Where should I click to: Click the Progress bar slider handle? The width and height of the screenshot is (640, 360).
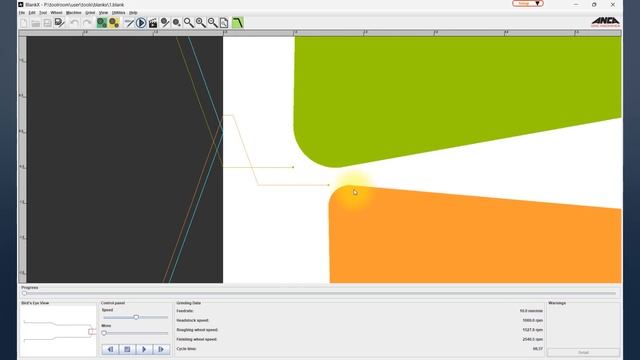pyautogui.click(x=24, y=293)
